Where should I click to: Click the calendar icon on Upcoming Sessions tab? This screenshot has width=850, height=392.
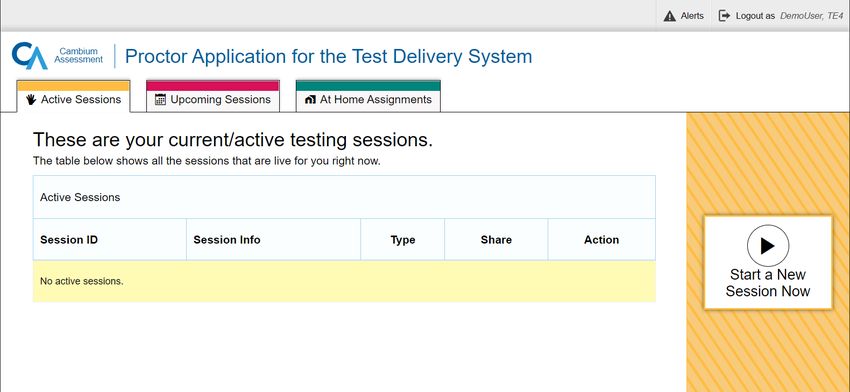160,99
